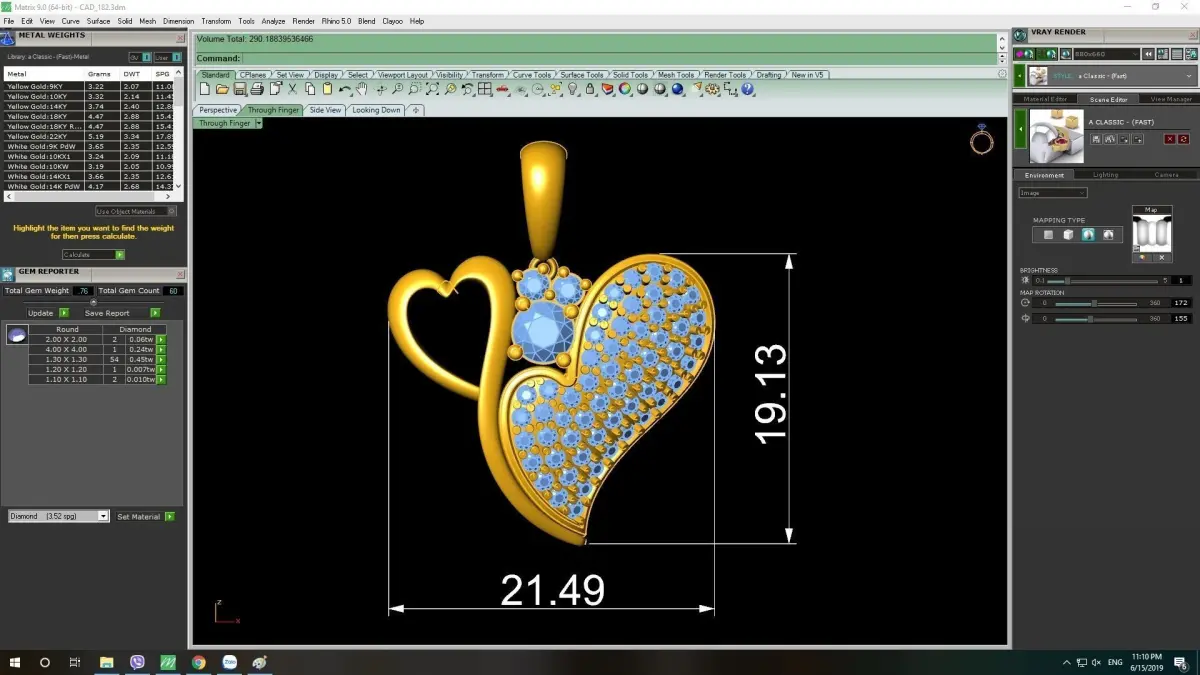Click the remove map X button
Image resolution: width=1200 pixels, height=675 pixels.
click(x=1161, y=258)
